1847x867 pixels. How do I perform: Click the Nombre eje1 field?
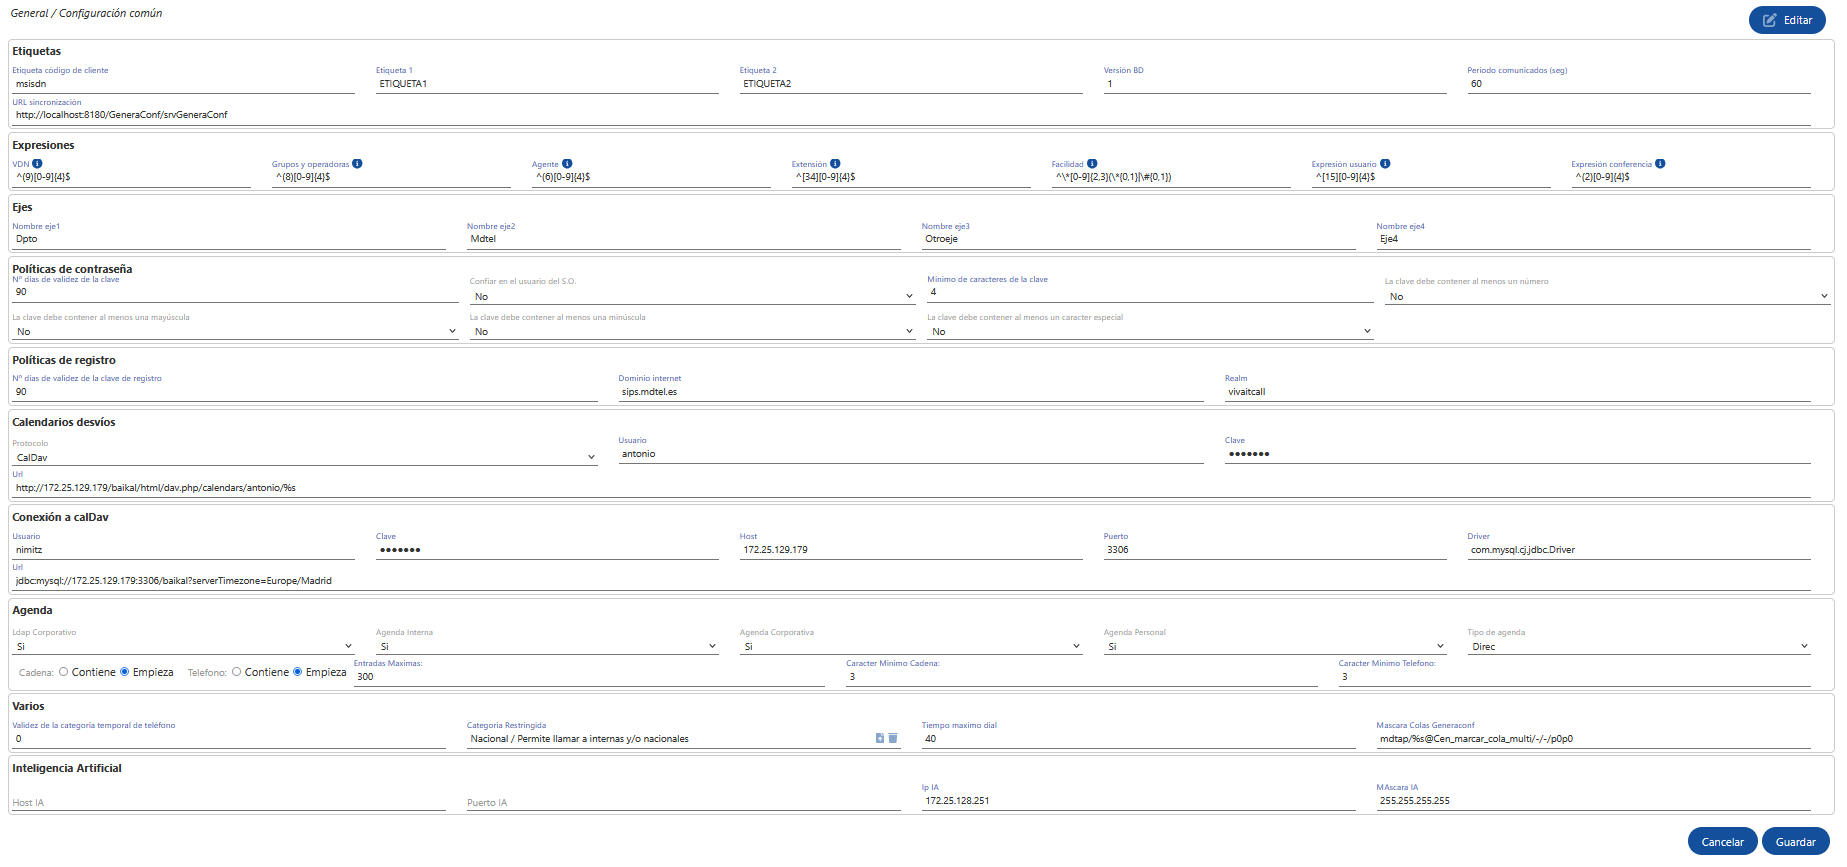coord(229,239)
